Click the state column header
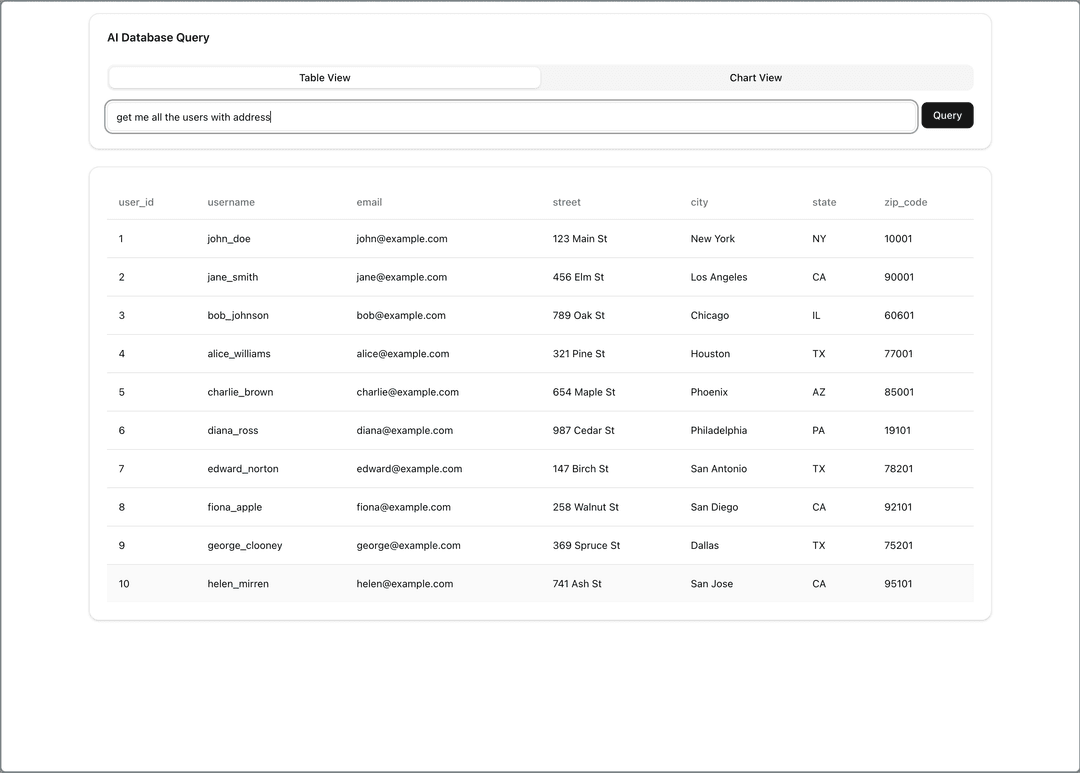 (x=824, y=202)
